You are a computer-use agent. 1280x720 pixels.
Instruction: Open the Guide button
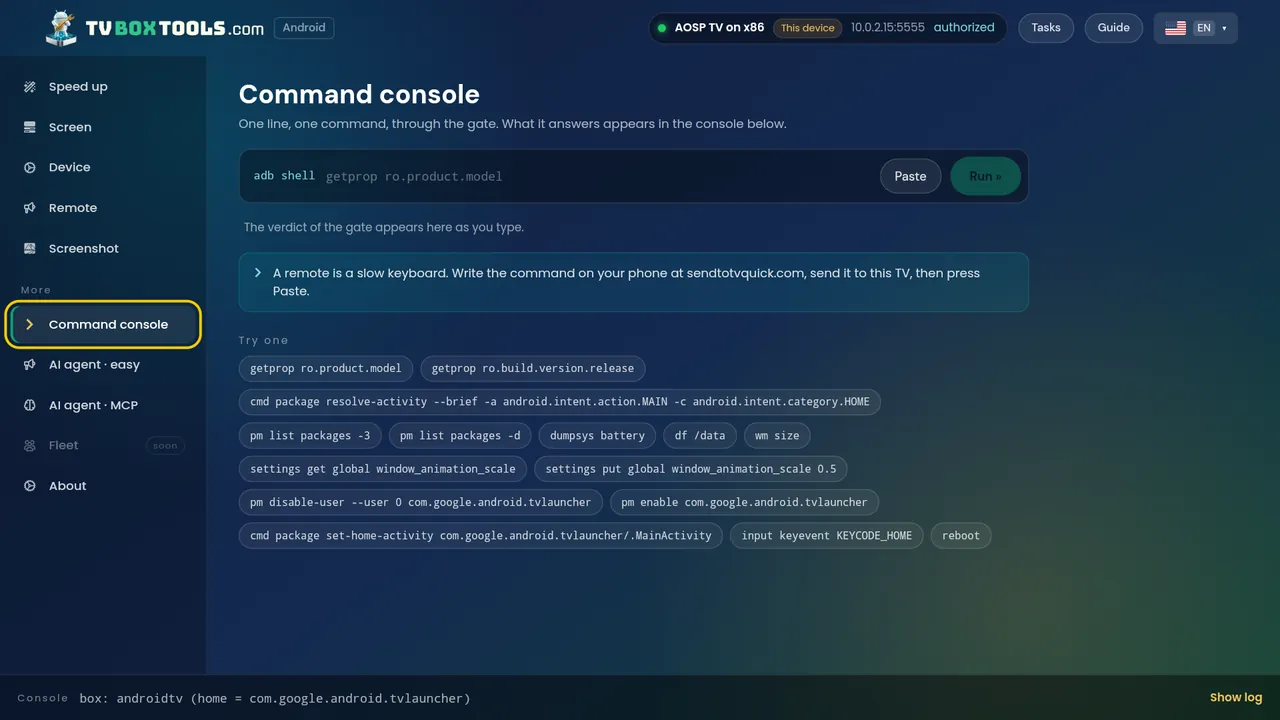pos(1113,28)
